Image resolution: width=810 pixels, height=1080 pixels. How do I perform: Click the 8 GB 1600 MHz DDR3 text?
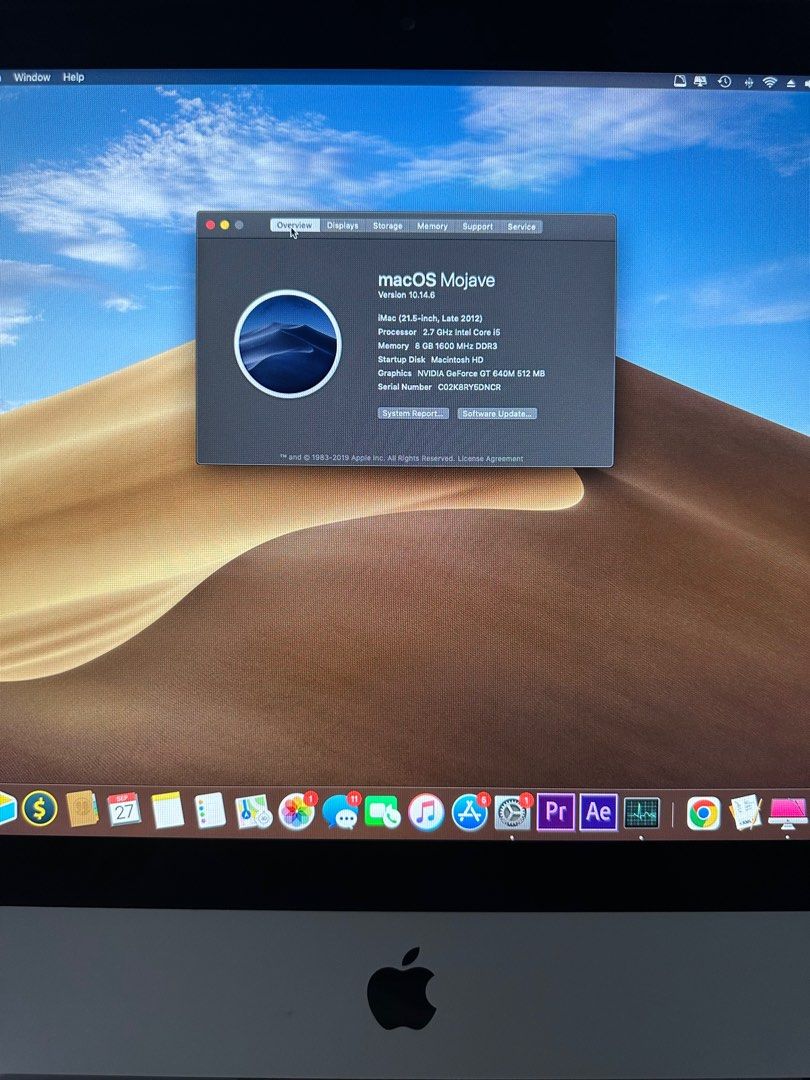click(x=455, y=346)
